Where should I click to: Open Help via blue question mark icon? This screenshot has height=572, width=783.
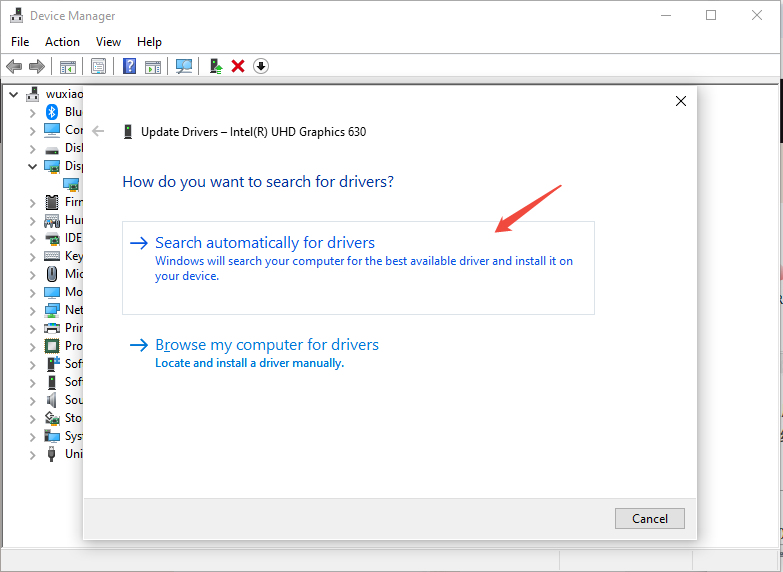point(129,66)
